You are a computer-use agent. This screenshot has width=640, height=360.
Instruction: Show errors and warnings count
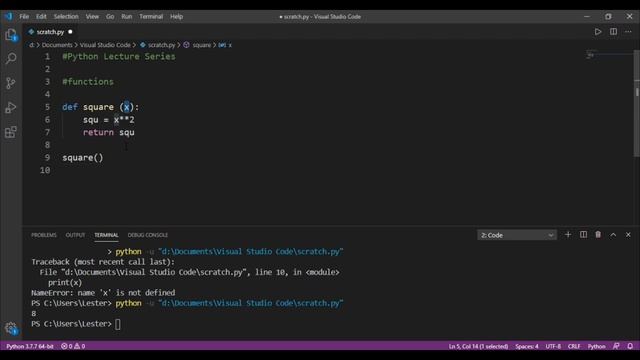pyautogui.click(x=73, y=346)
